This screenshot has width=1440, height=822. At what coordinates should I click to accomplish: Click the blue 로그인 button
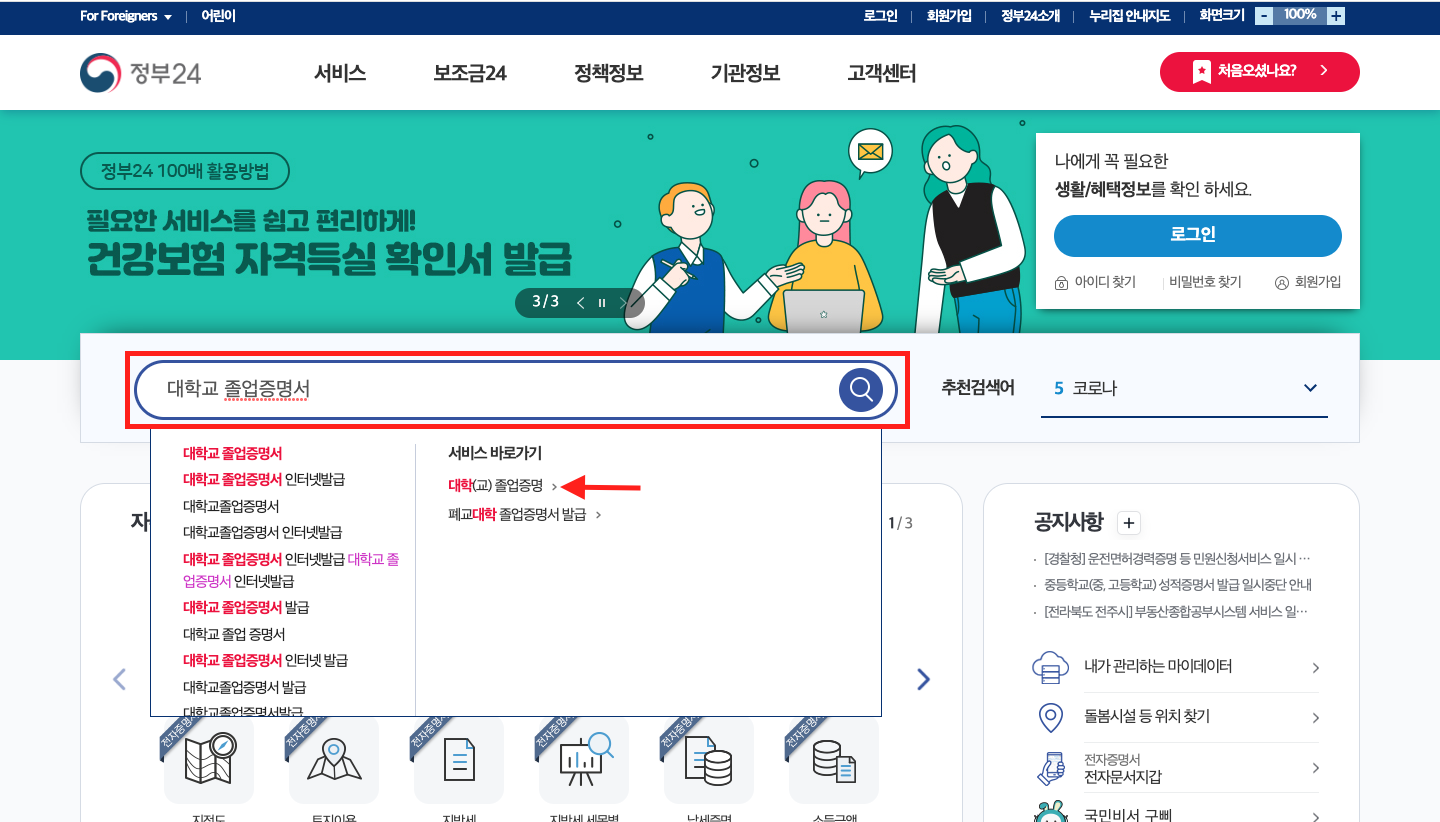click(x=1197, y=236)
